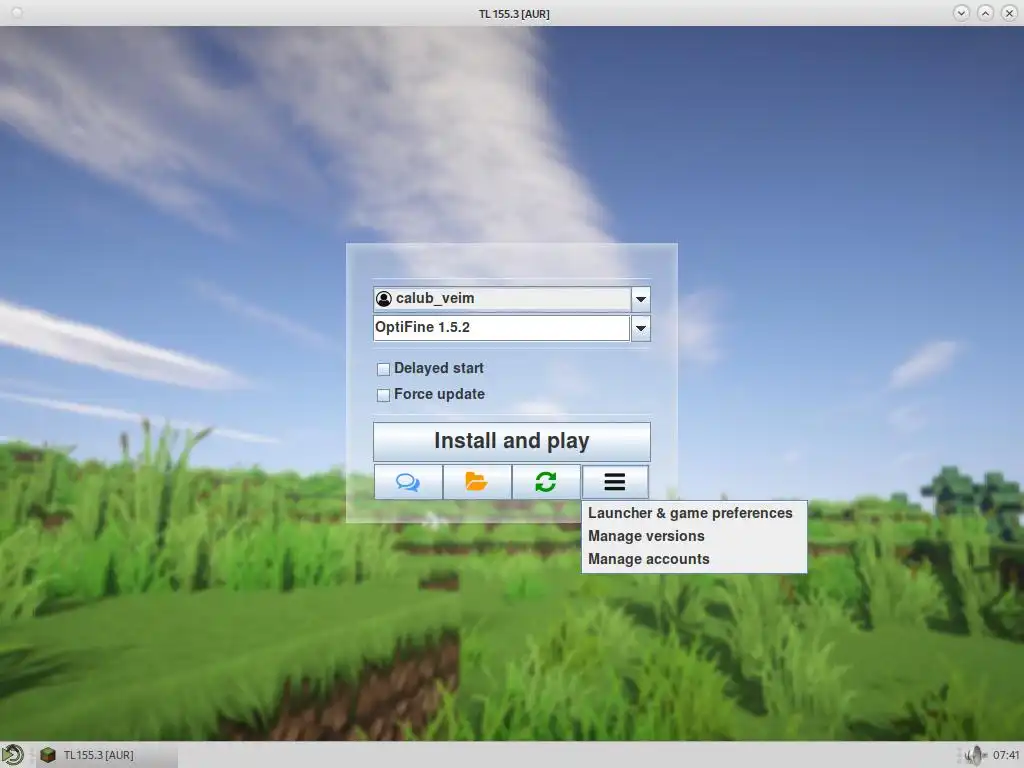
Task: Click the calub_veim account field
Action: 502,298
